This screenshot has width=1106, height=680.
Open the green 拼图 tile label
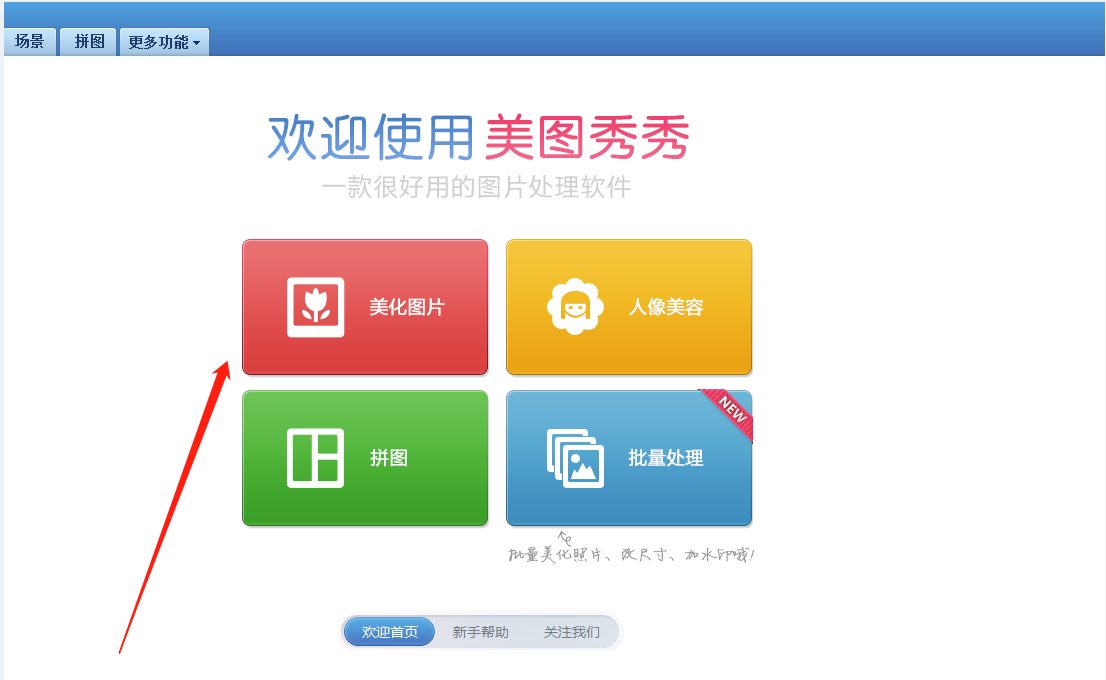point(389,458)
